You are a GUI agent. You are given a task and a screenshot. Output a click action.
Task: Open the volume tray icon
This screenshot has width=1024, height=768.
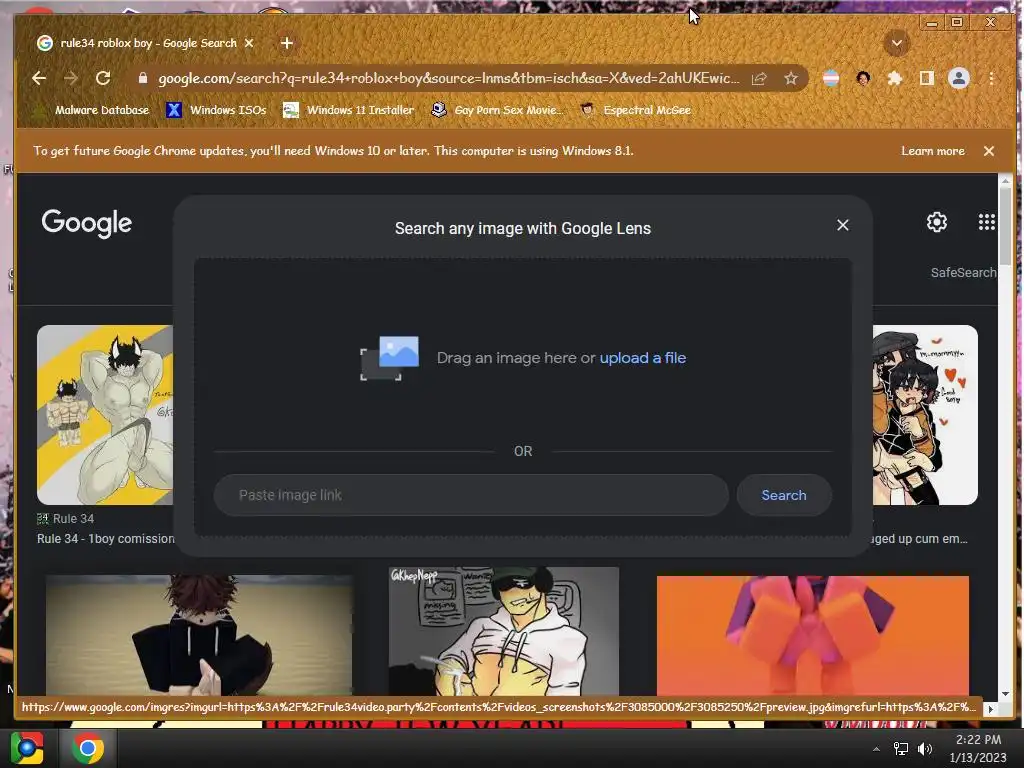tap(925, 749)
